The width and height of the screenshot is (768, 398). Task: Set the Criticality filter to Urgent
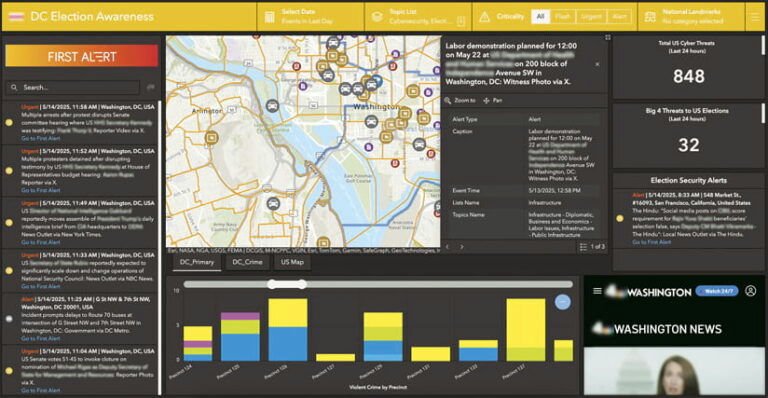pos(591,17)
